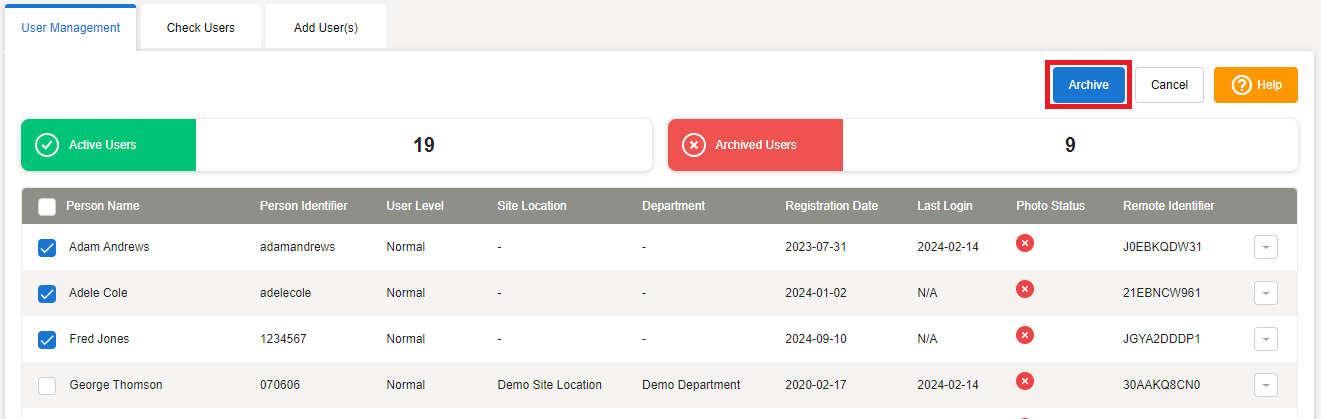Open the Add User(s) tab

tap(326, 28)
